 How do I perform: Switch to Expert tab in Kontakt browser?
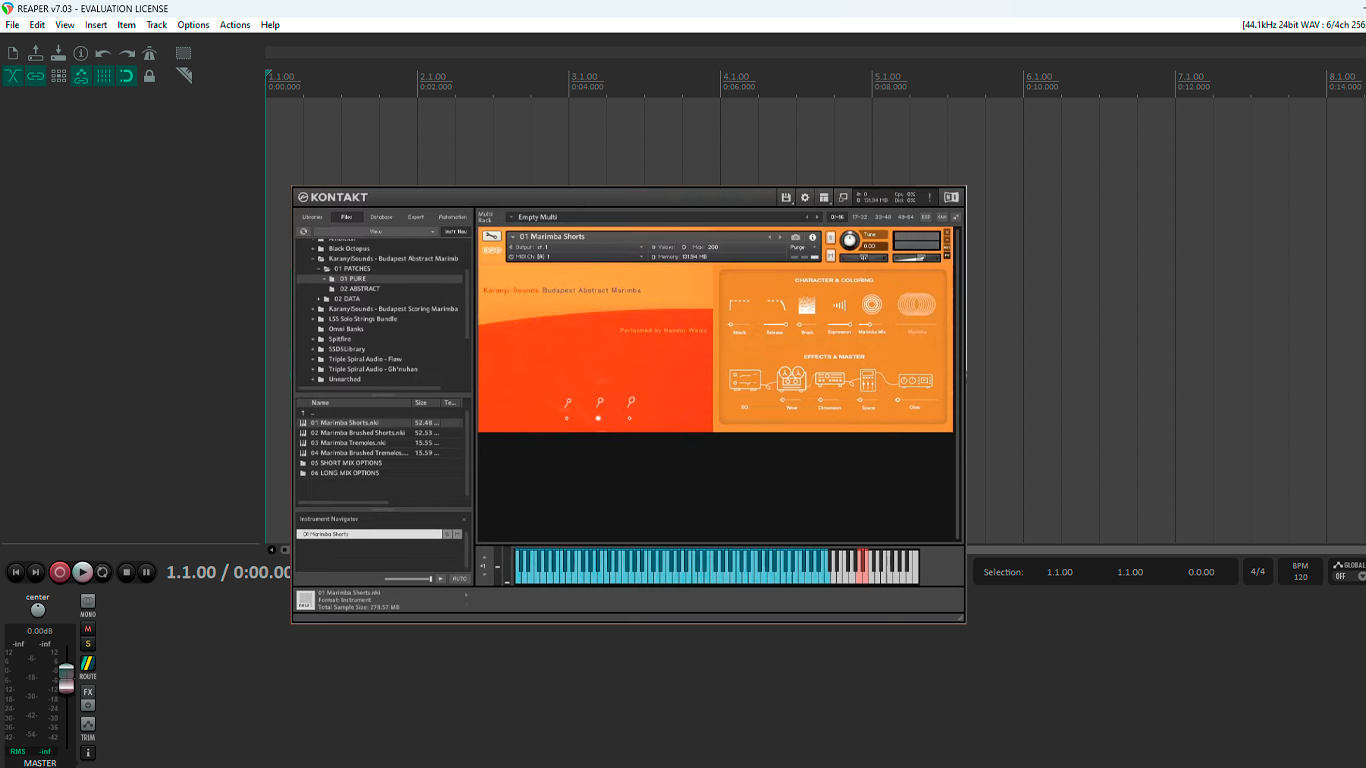416,217
